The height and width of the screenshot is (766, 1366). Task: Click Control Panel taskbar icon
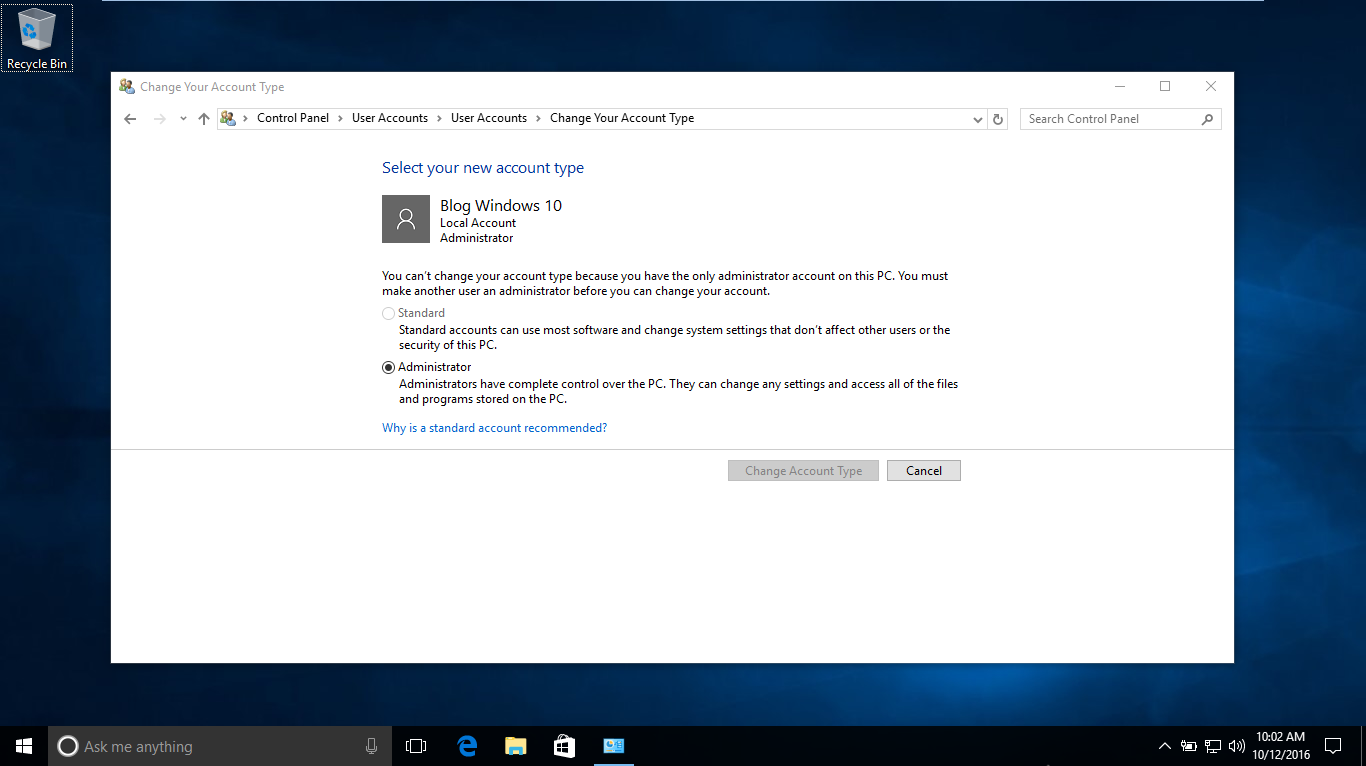pos(614,746)
